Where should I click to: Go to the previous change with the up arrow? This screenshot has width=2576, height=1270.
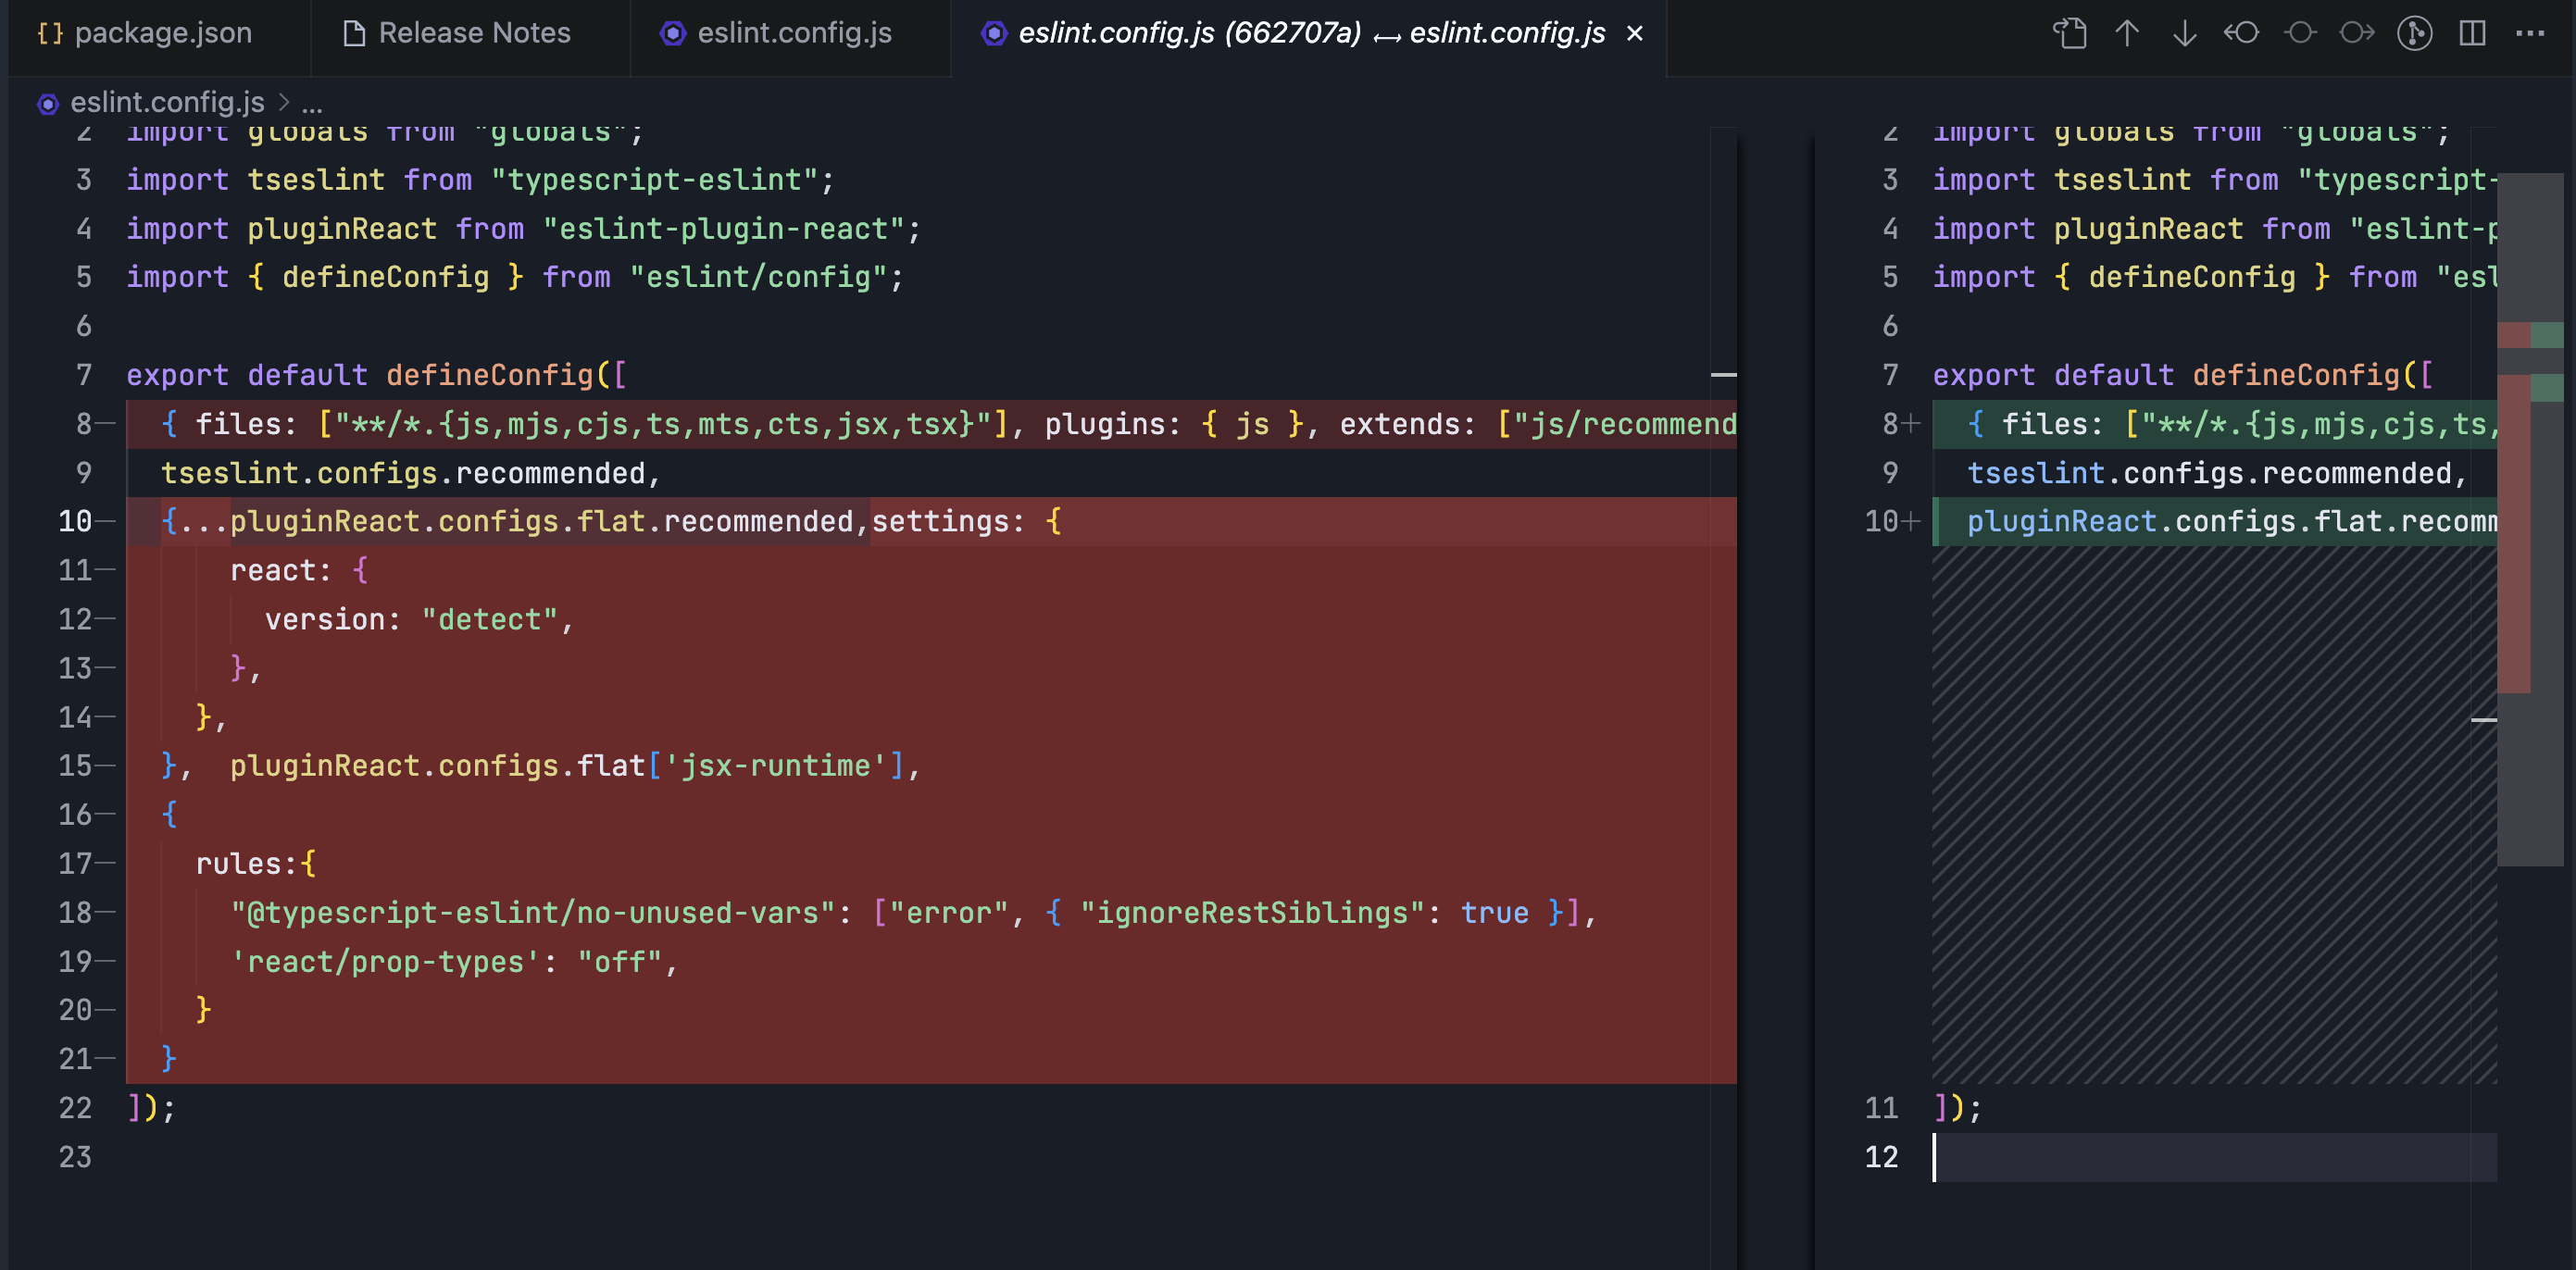(2127, 34)
